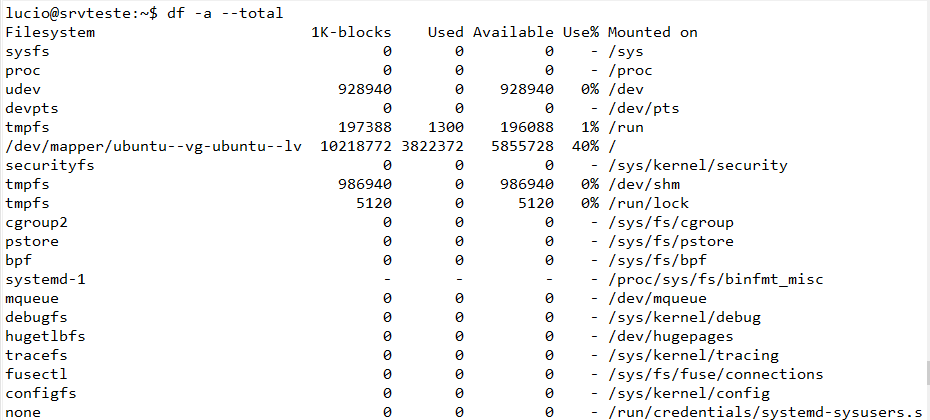Click the 'udev' filesystem name

pyautogui.click(x=22, y=89)
